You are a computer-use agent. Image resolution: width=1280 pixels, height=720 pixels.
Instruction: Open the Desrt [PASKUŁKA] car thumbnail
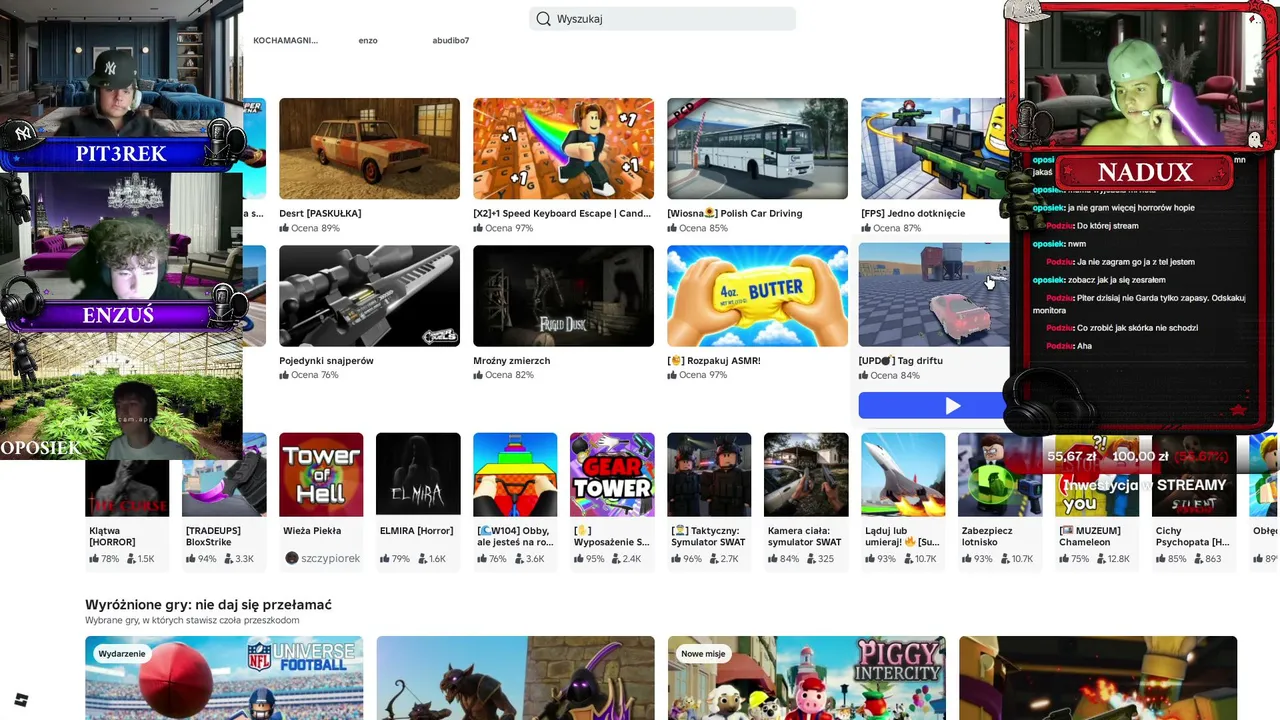pos(369,148)
